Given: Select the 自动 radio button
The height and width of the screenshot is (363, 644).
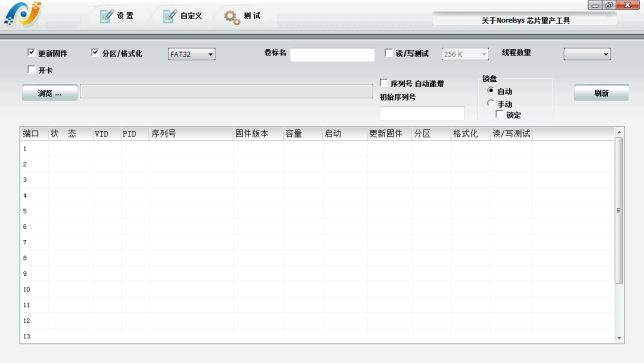Looking at the screenshot, I should click(x=490, y=90).
